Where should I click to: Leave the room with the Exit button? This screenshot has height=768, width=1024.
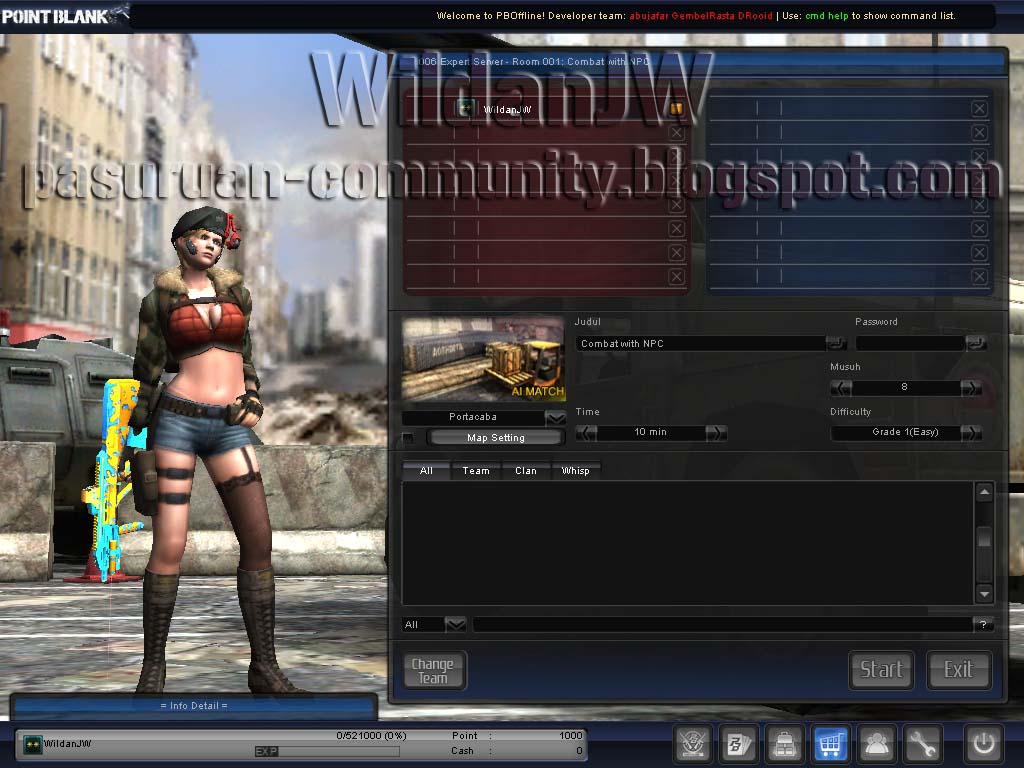coord(959,670)
